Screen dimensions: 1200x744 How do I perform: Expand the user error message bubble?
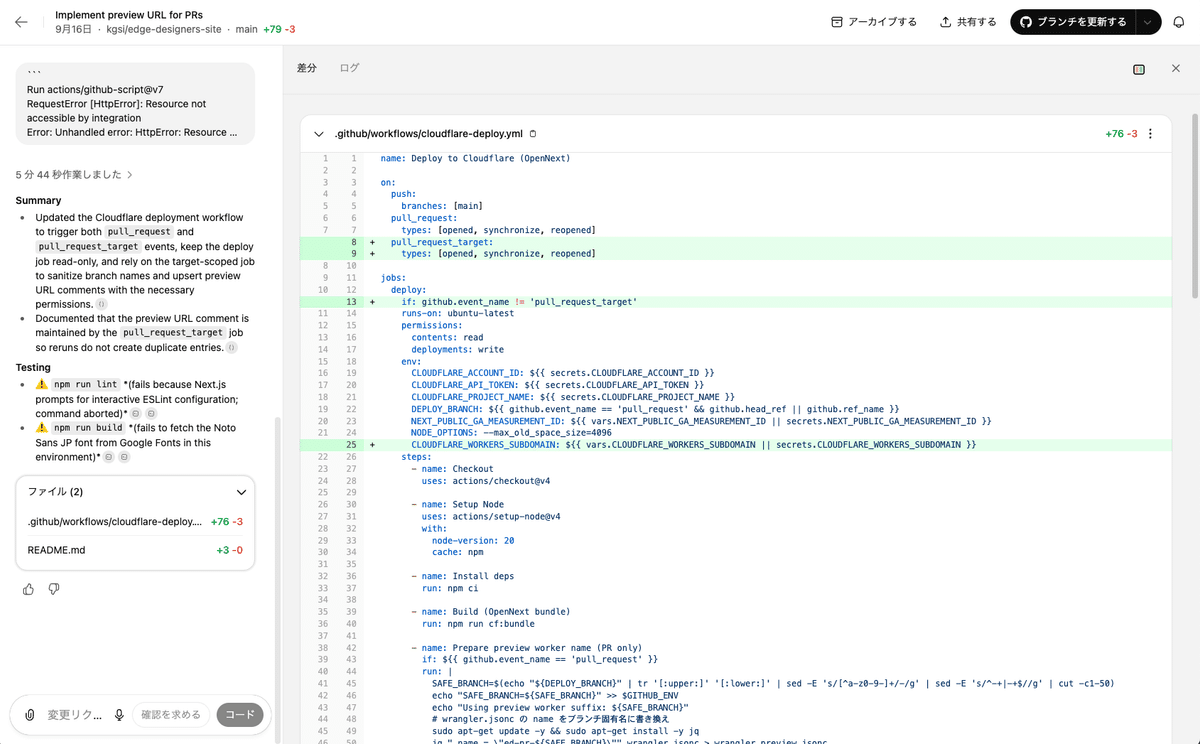(134, 104)
